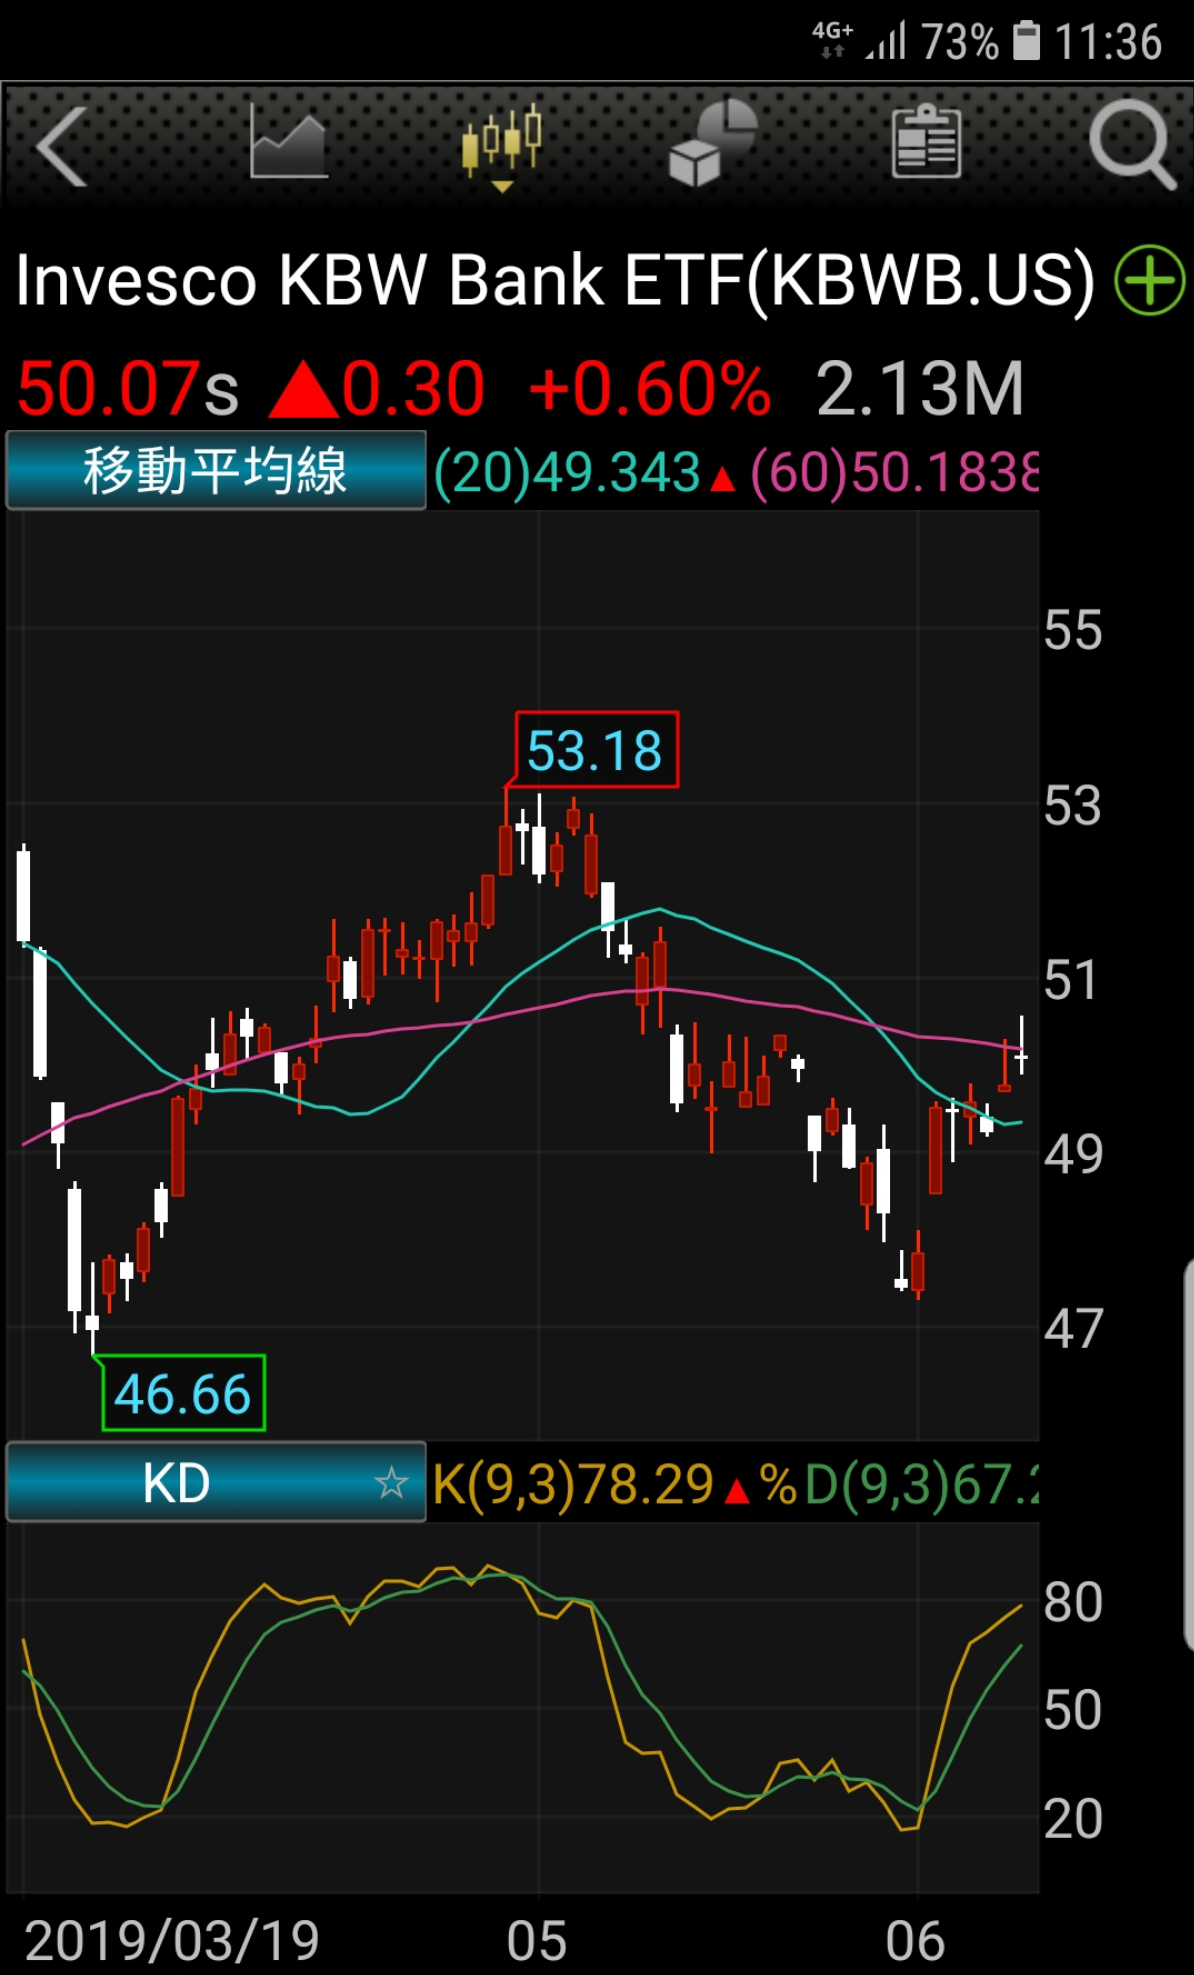The height and width of the screenshot is (1975, 1194).
Task: Tap the Invesco KBW Bank ETF title
Action: (556, 280)
